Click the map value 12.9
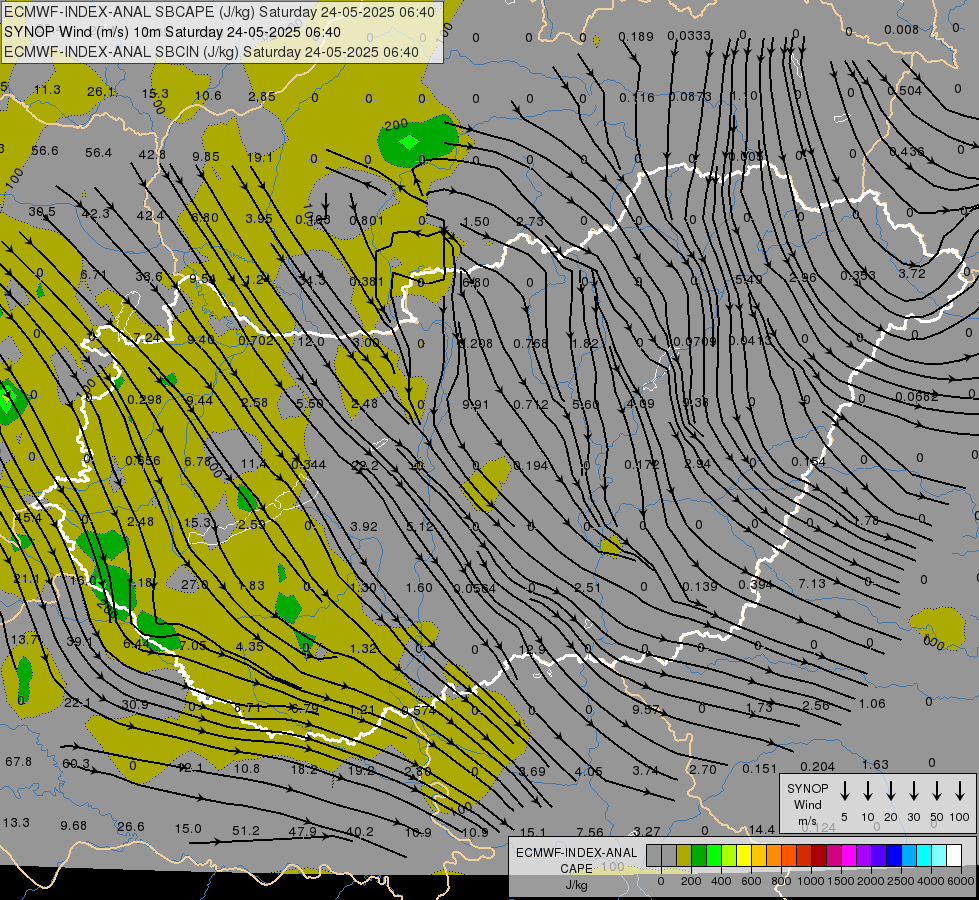The image size is (979, 900). [533, 650]
